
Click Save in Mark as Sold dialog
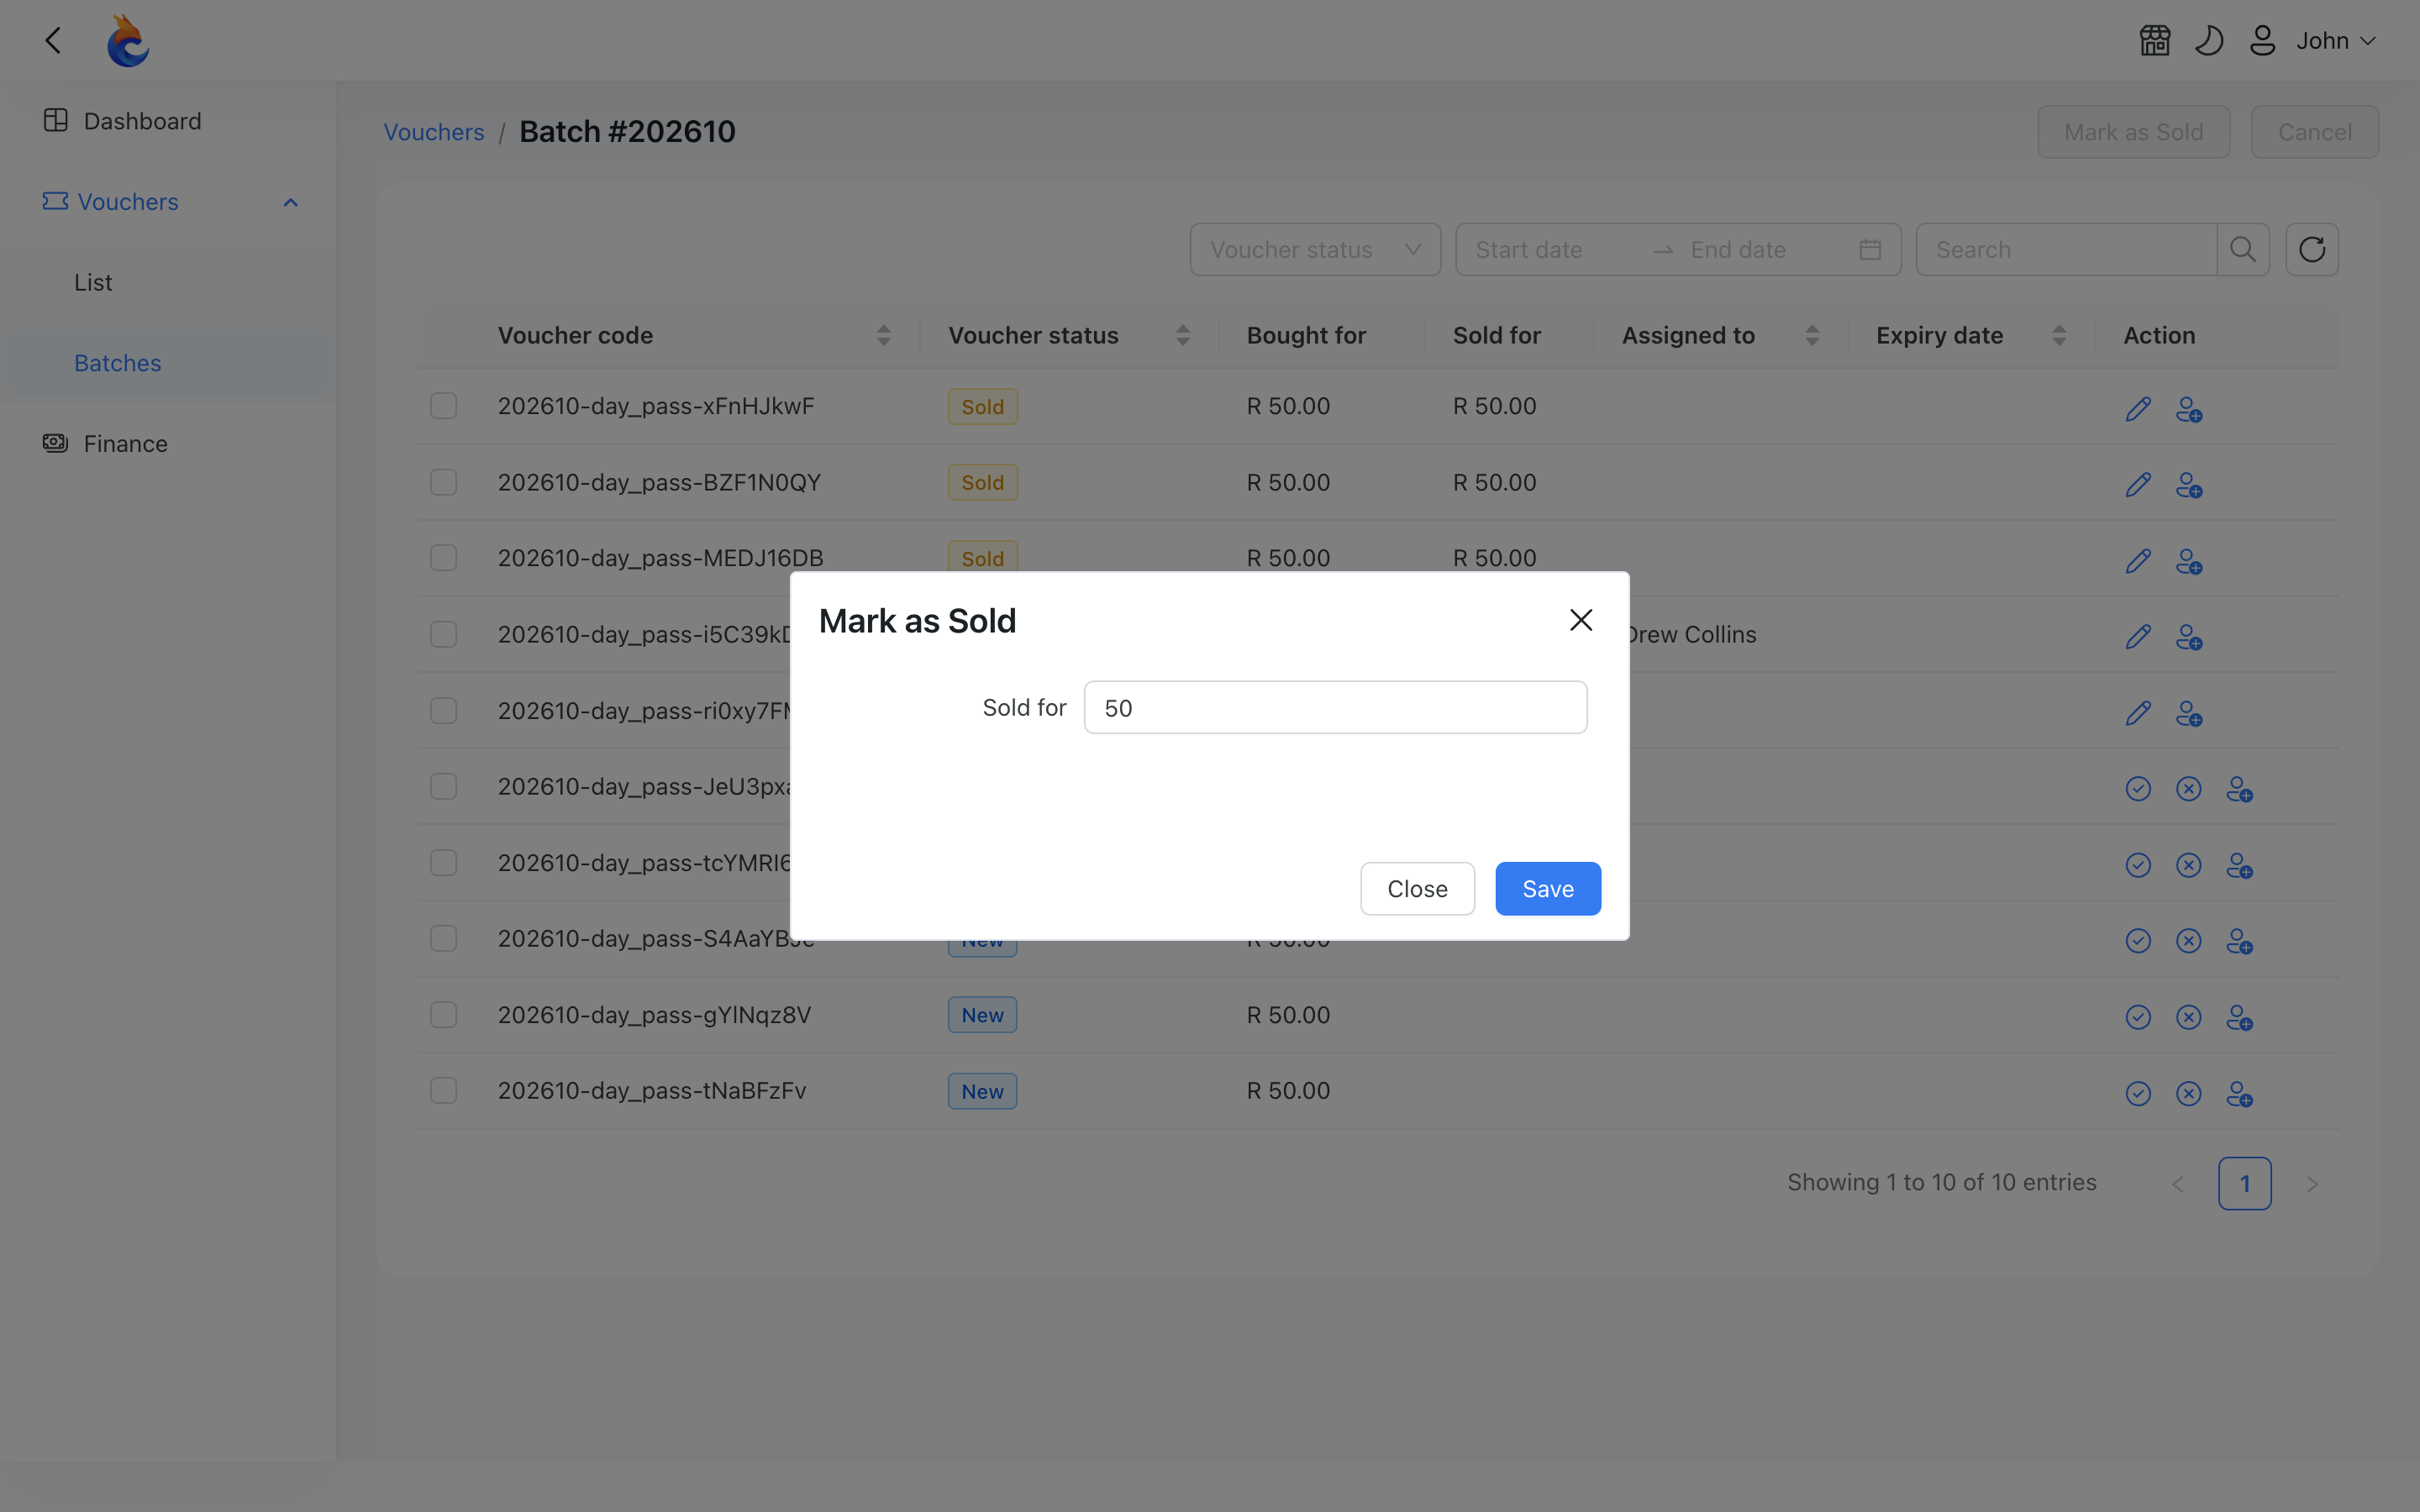[x=1548, y=888]
